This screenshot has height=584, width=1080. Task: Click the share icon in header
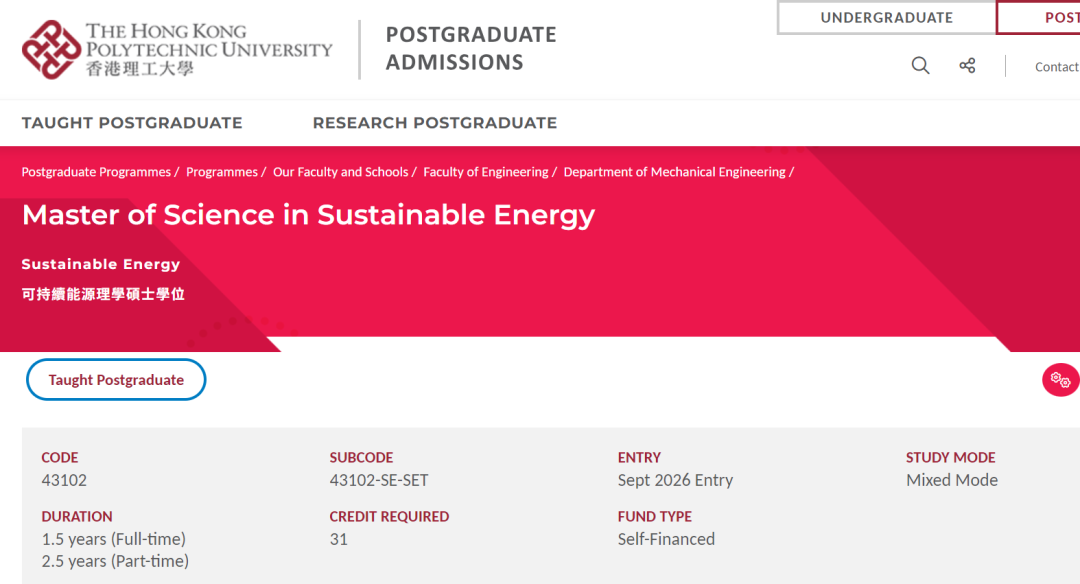pos(967,66)
